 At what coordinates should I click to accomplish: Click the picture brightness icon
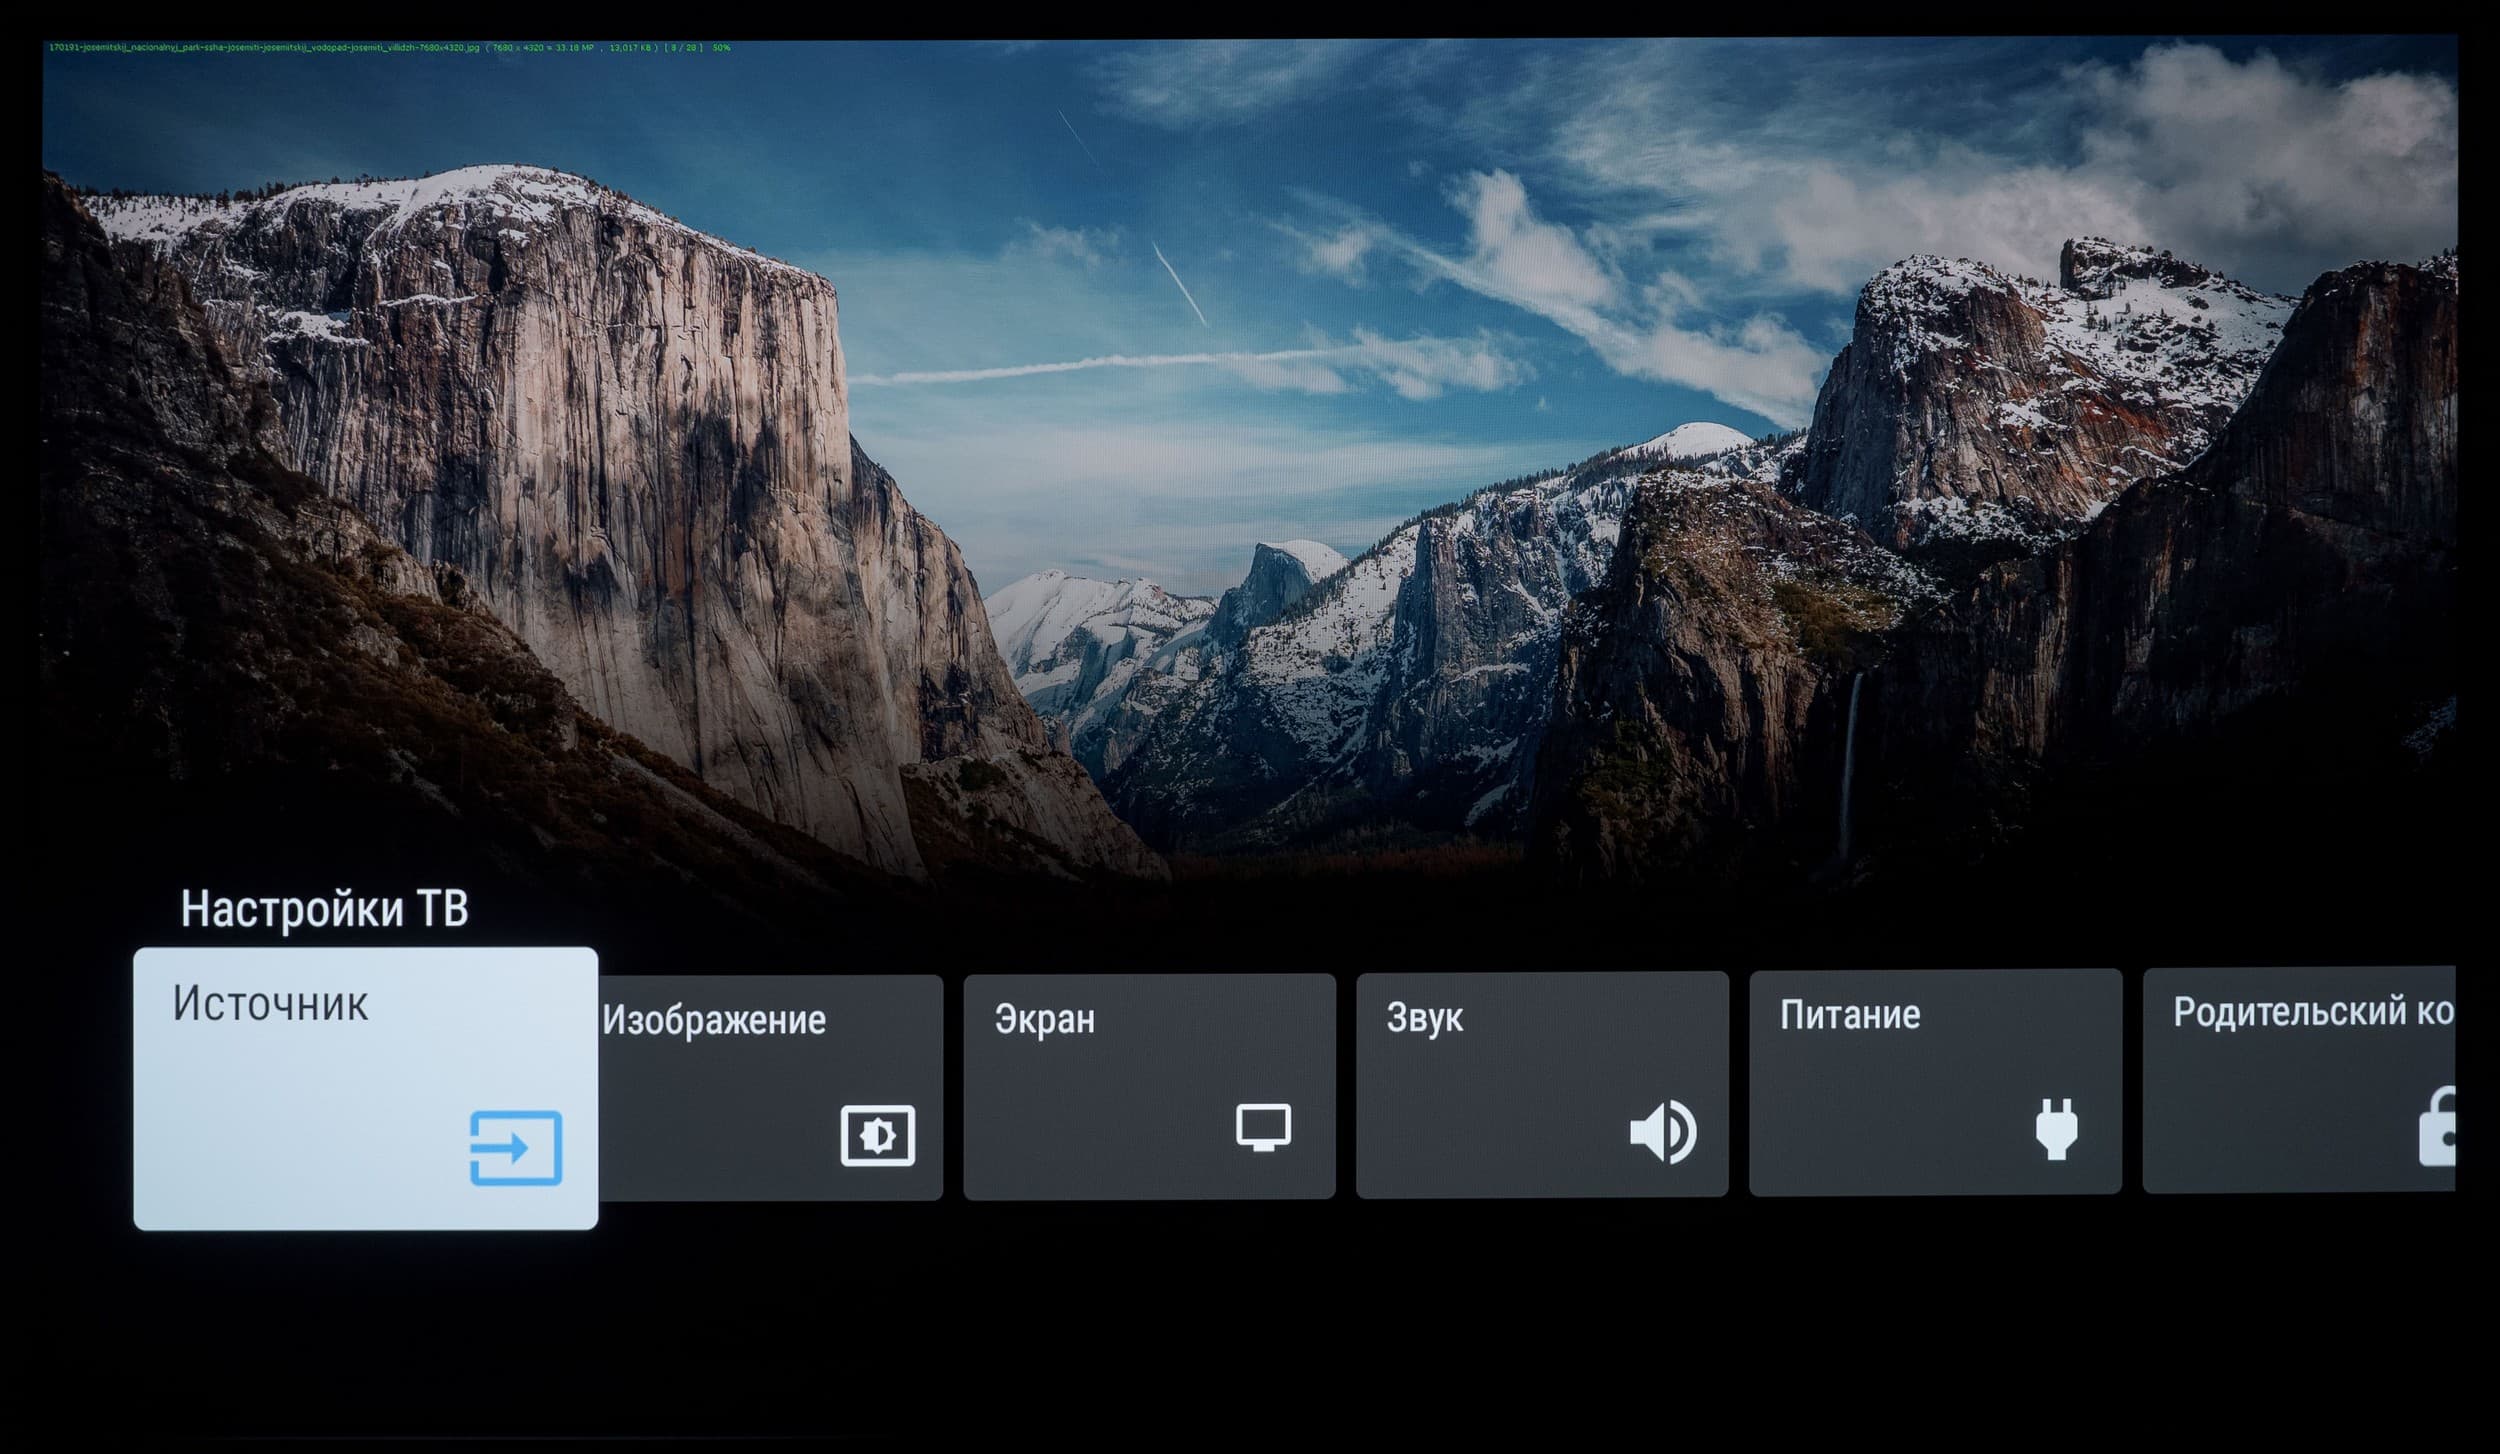877,1135
